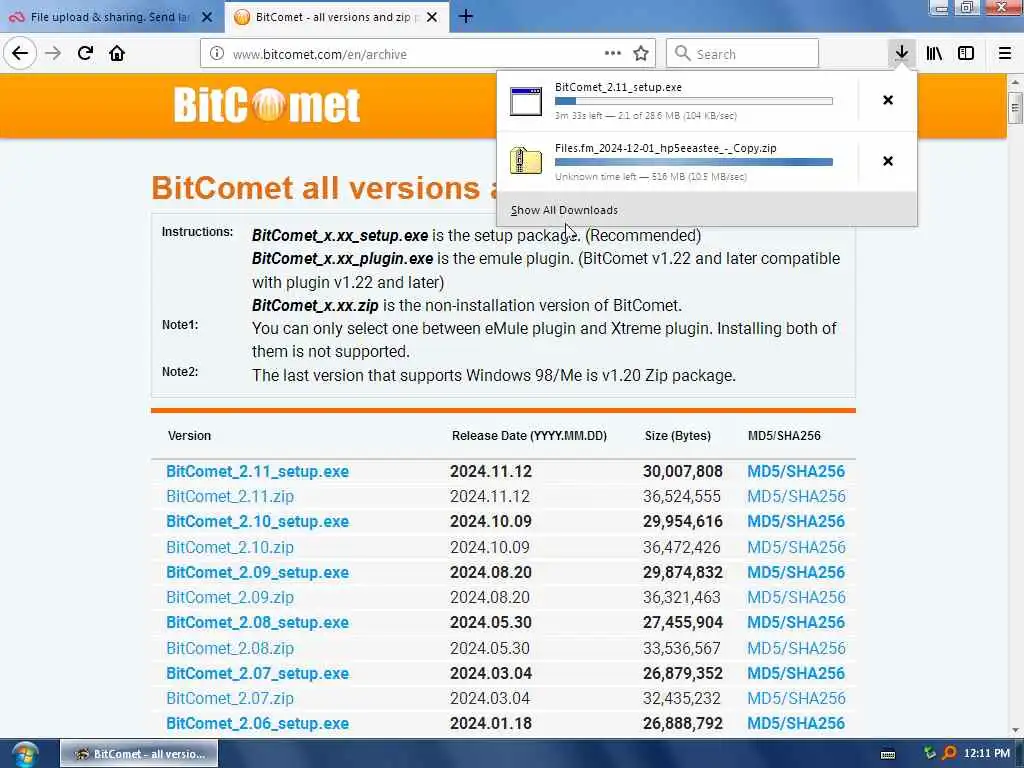Click BitComet taskbar window button
This screenshot has width=1024, height=768.
point(139,754)
